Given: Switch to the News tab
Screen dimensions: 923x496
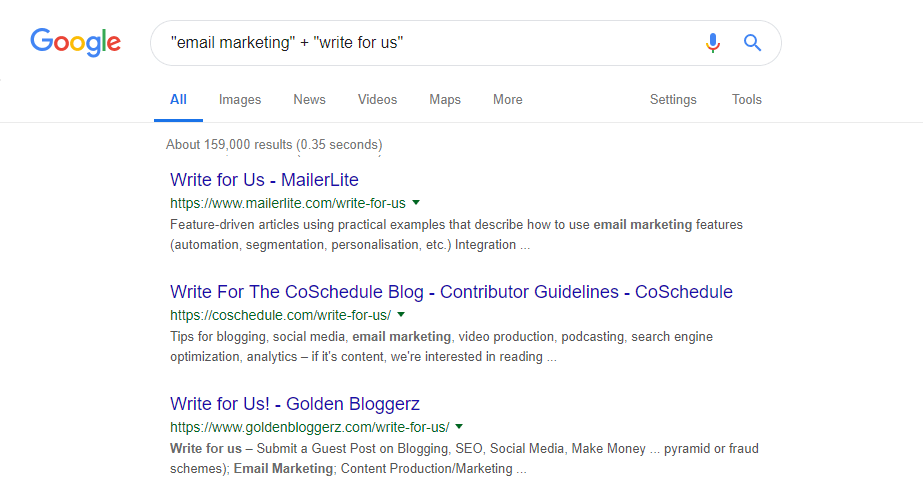Looking at the screenshot, I should click(x=309, y=100).
